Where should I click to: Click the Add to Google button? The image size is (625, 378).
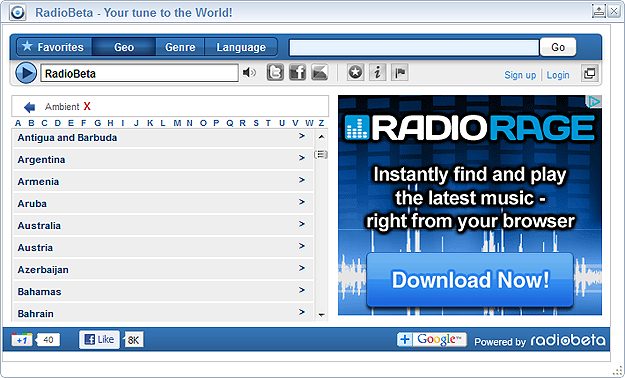pos(431,340)
